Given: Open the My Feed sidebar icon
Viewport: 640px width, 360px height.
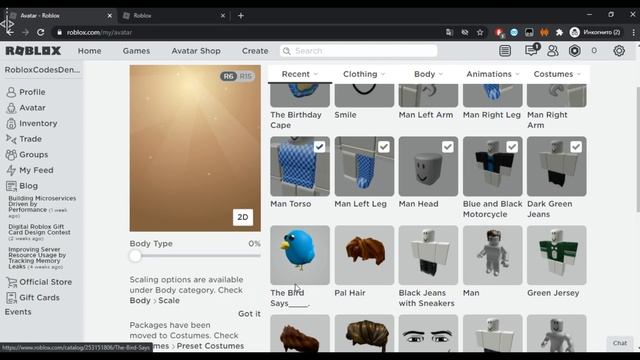Looking at the screenshot, I should pos(11,170).
